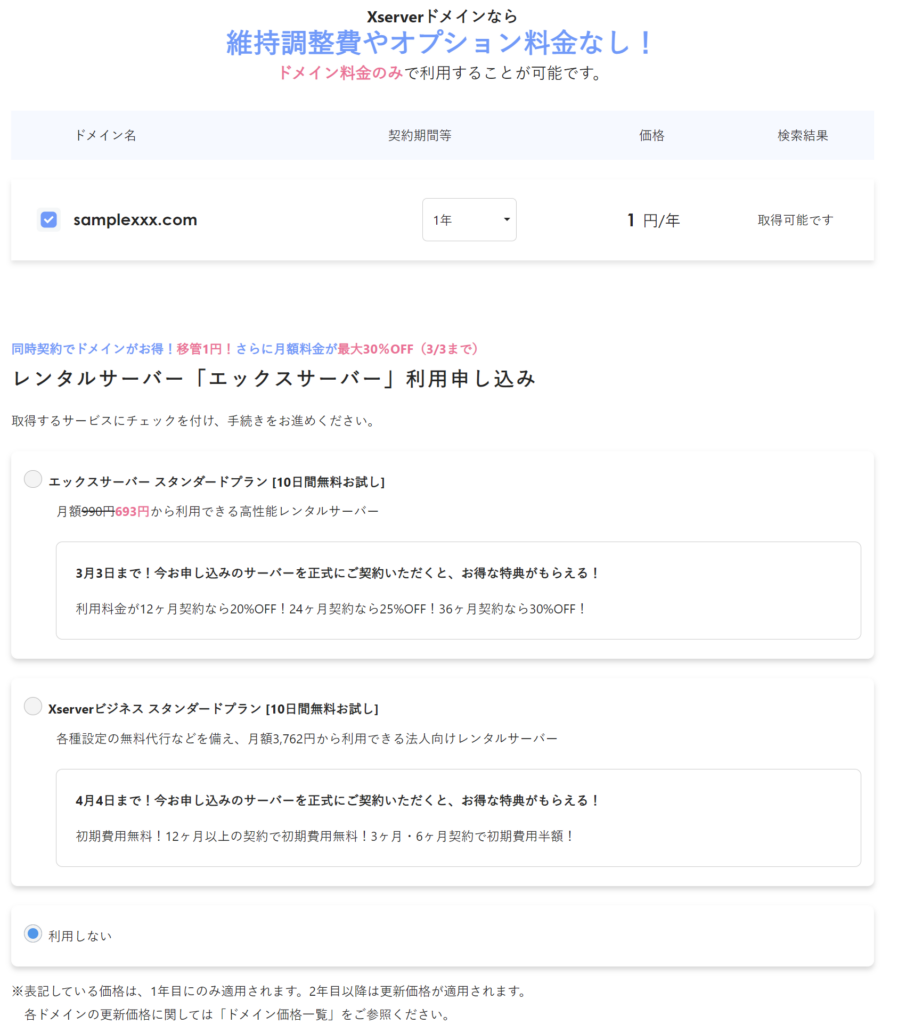The width and height of the screenshot is (914, 1024).
Task: Click the ドメイン名 column header
Action: (x=105, y=136)
